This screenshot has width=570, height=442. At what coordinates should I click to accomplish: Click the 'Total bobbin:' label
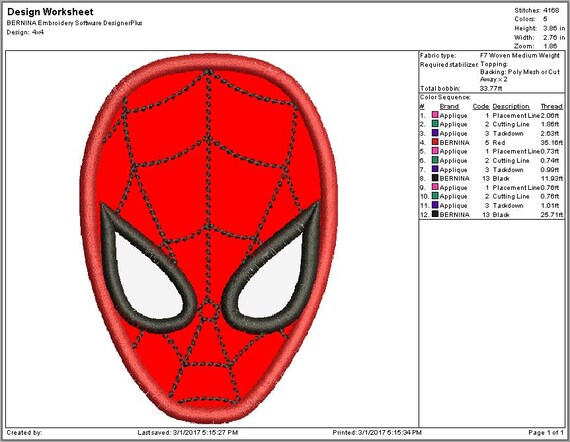pyautogui.click(x=440, y=88)
